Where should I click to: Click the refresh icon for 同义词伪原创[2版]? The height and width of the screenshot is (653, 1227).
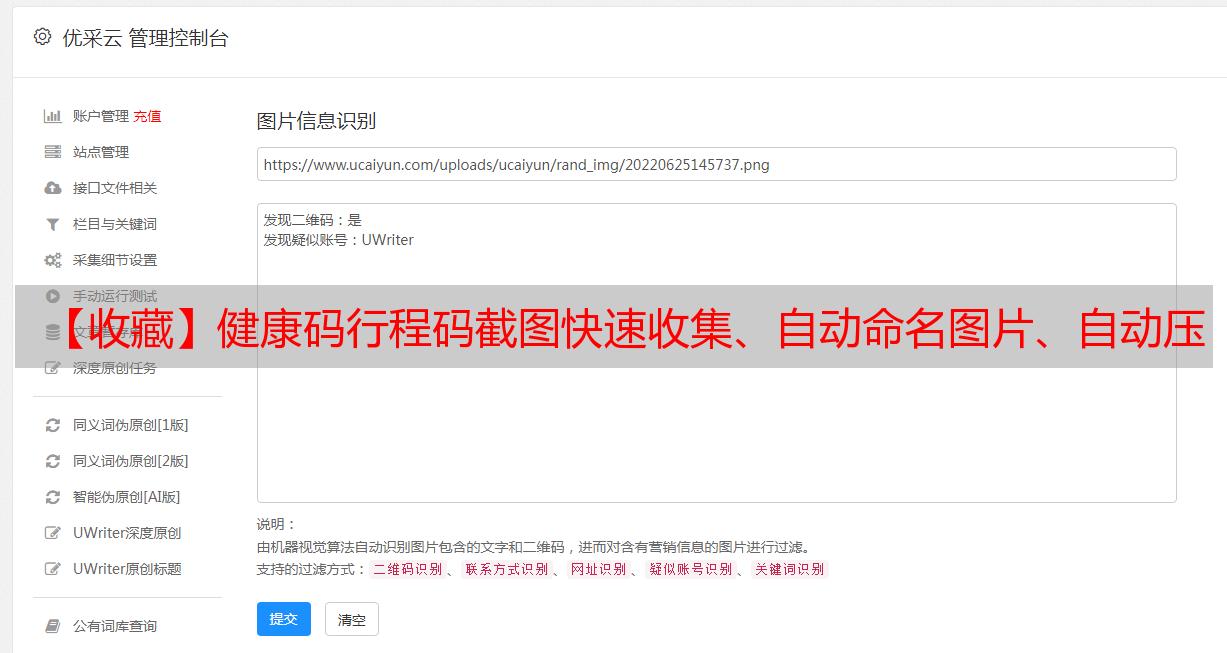(x=53, y=461)
